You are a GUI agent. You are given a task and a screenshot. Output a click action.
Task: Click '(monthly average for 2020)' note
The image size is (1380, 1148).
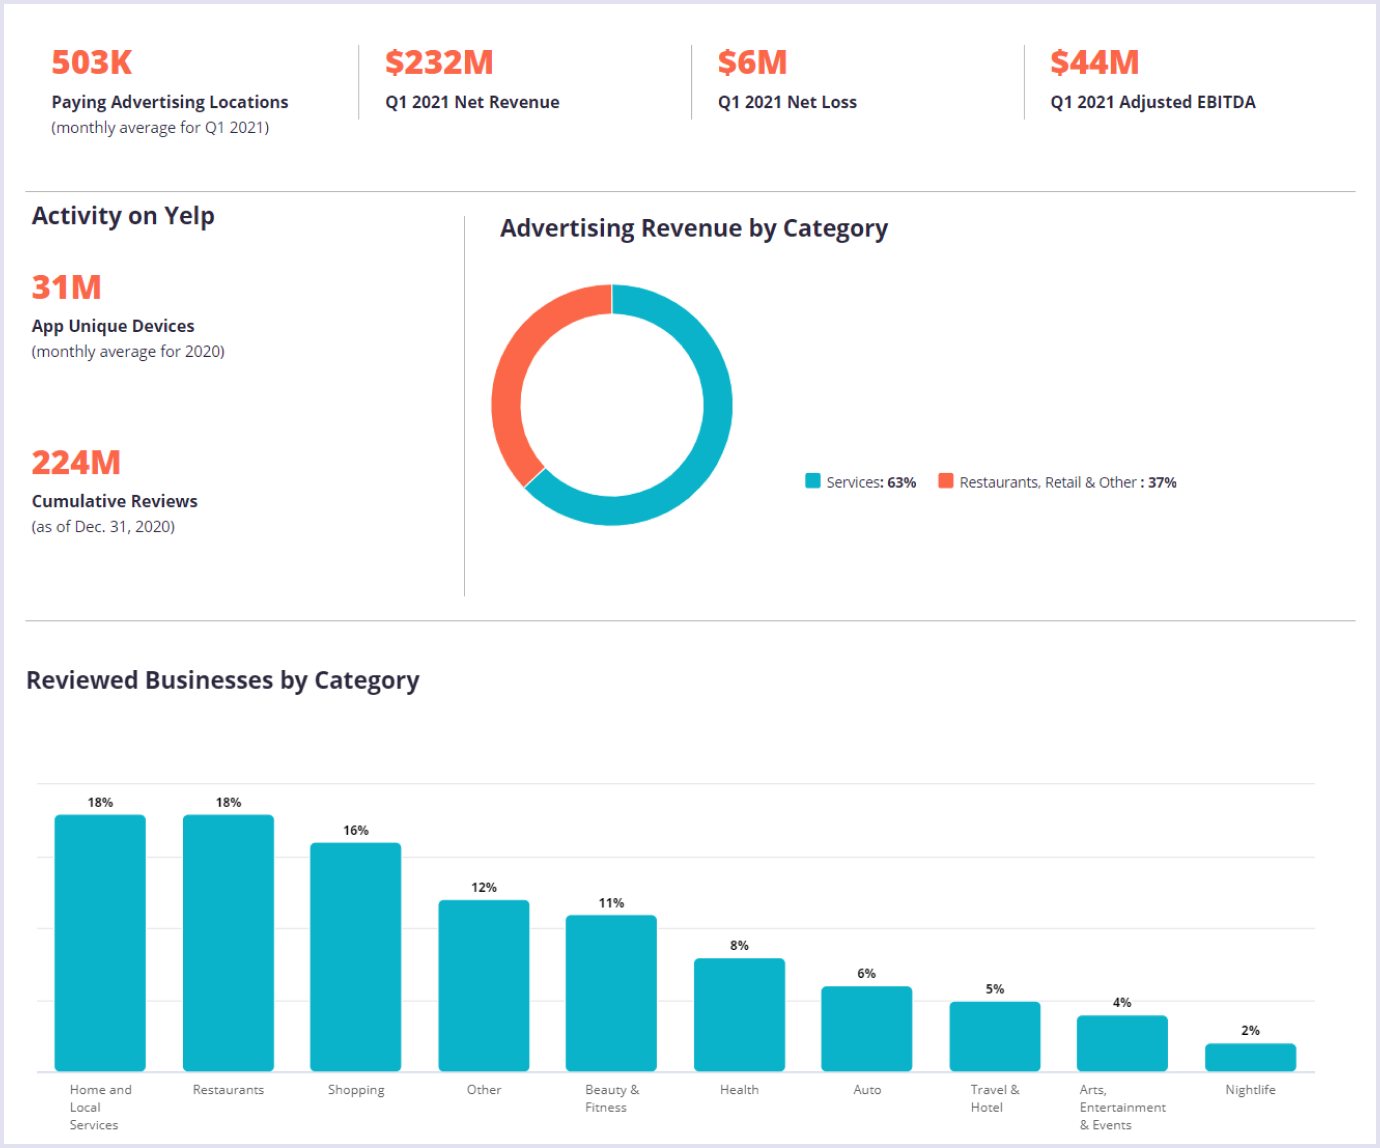tap(128, 351)
